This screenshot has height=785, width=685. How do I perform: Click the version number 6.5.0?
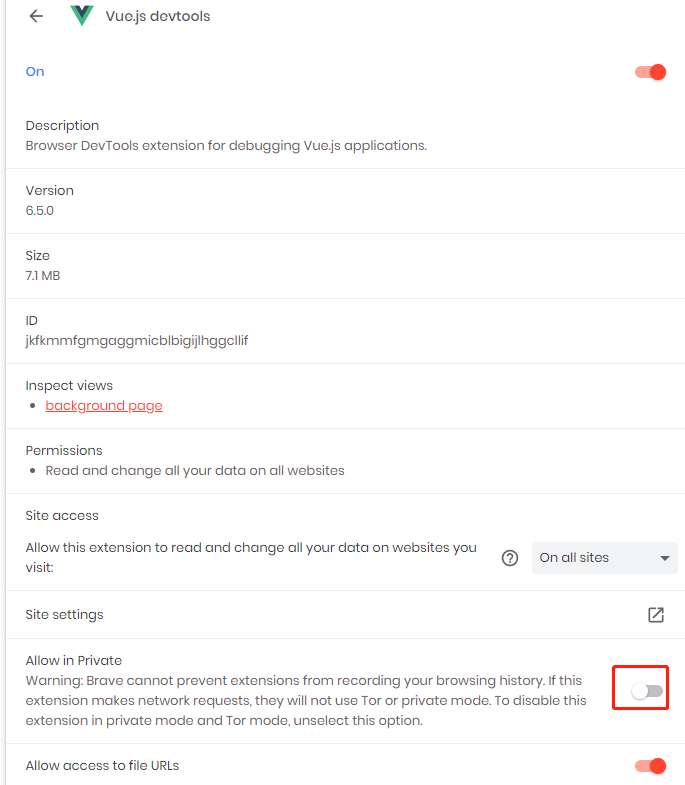[x=40, y=210]
